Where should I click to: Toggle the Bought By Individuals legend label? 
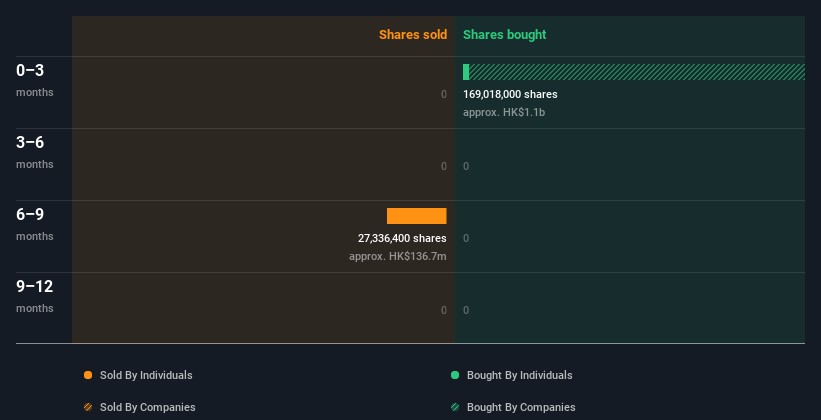tap(519, 376)
